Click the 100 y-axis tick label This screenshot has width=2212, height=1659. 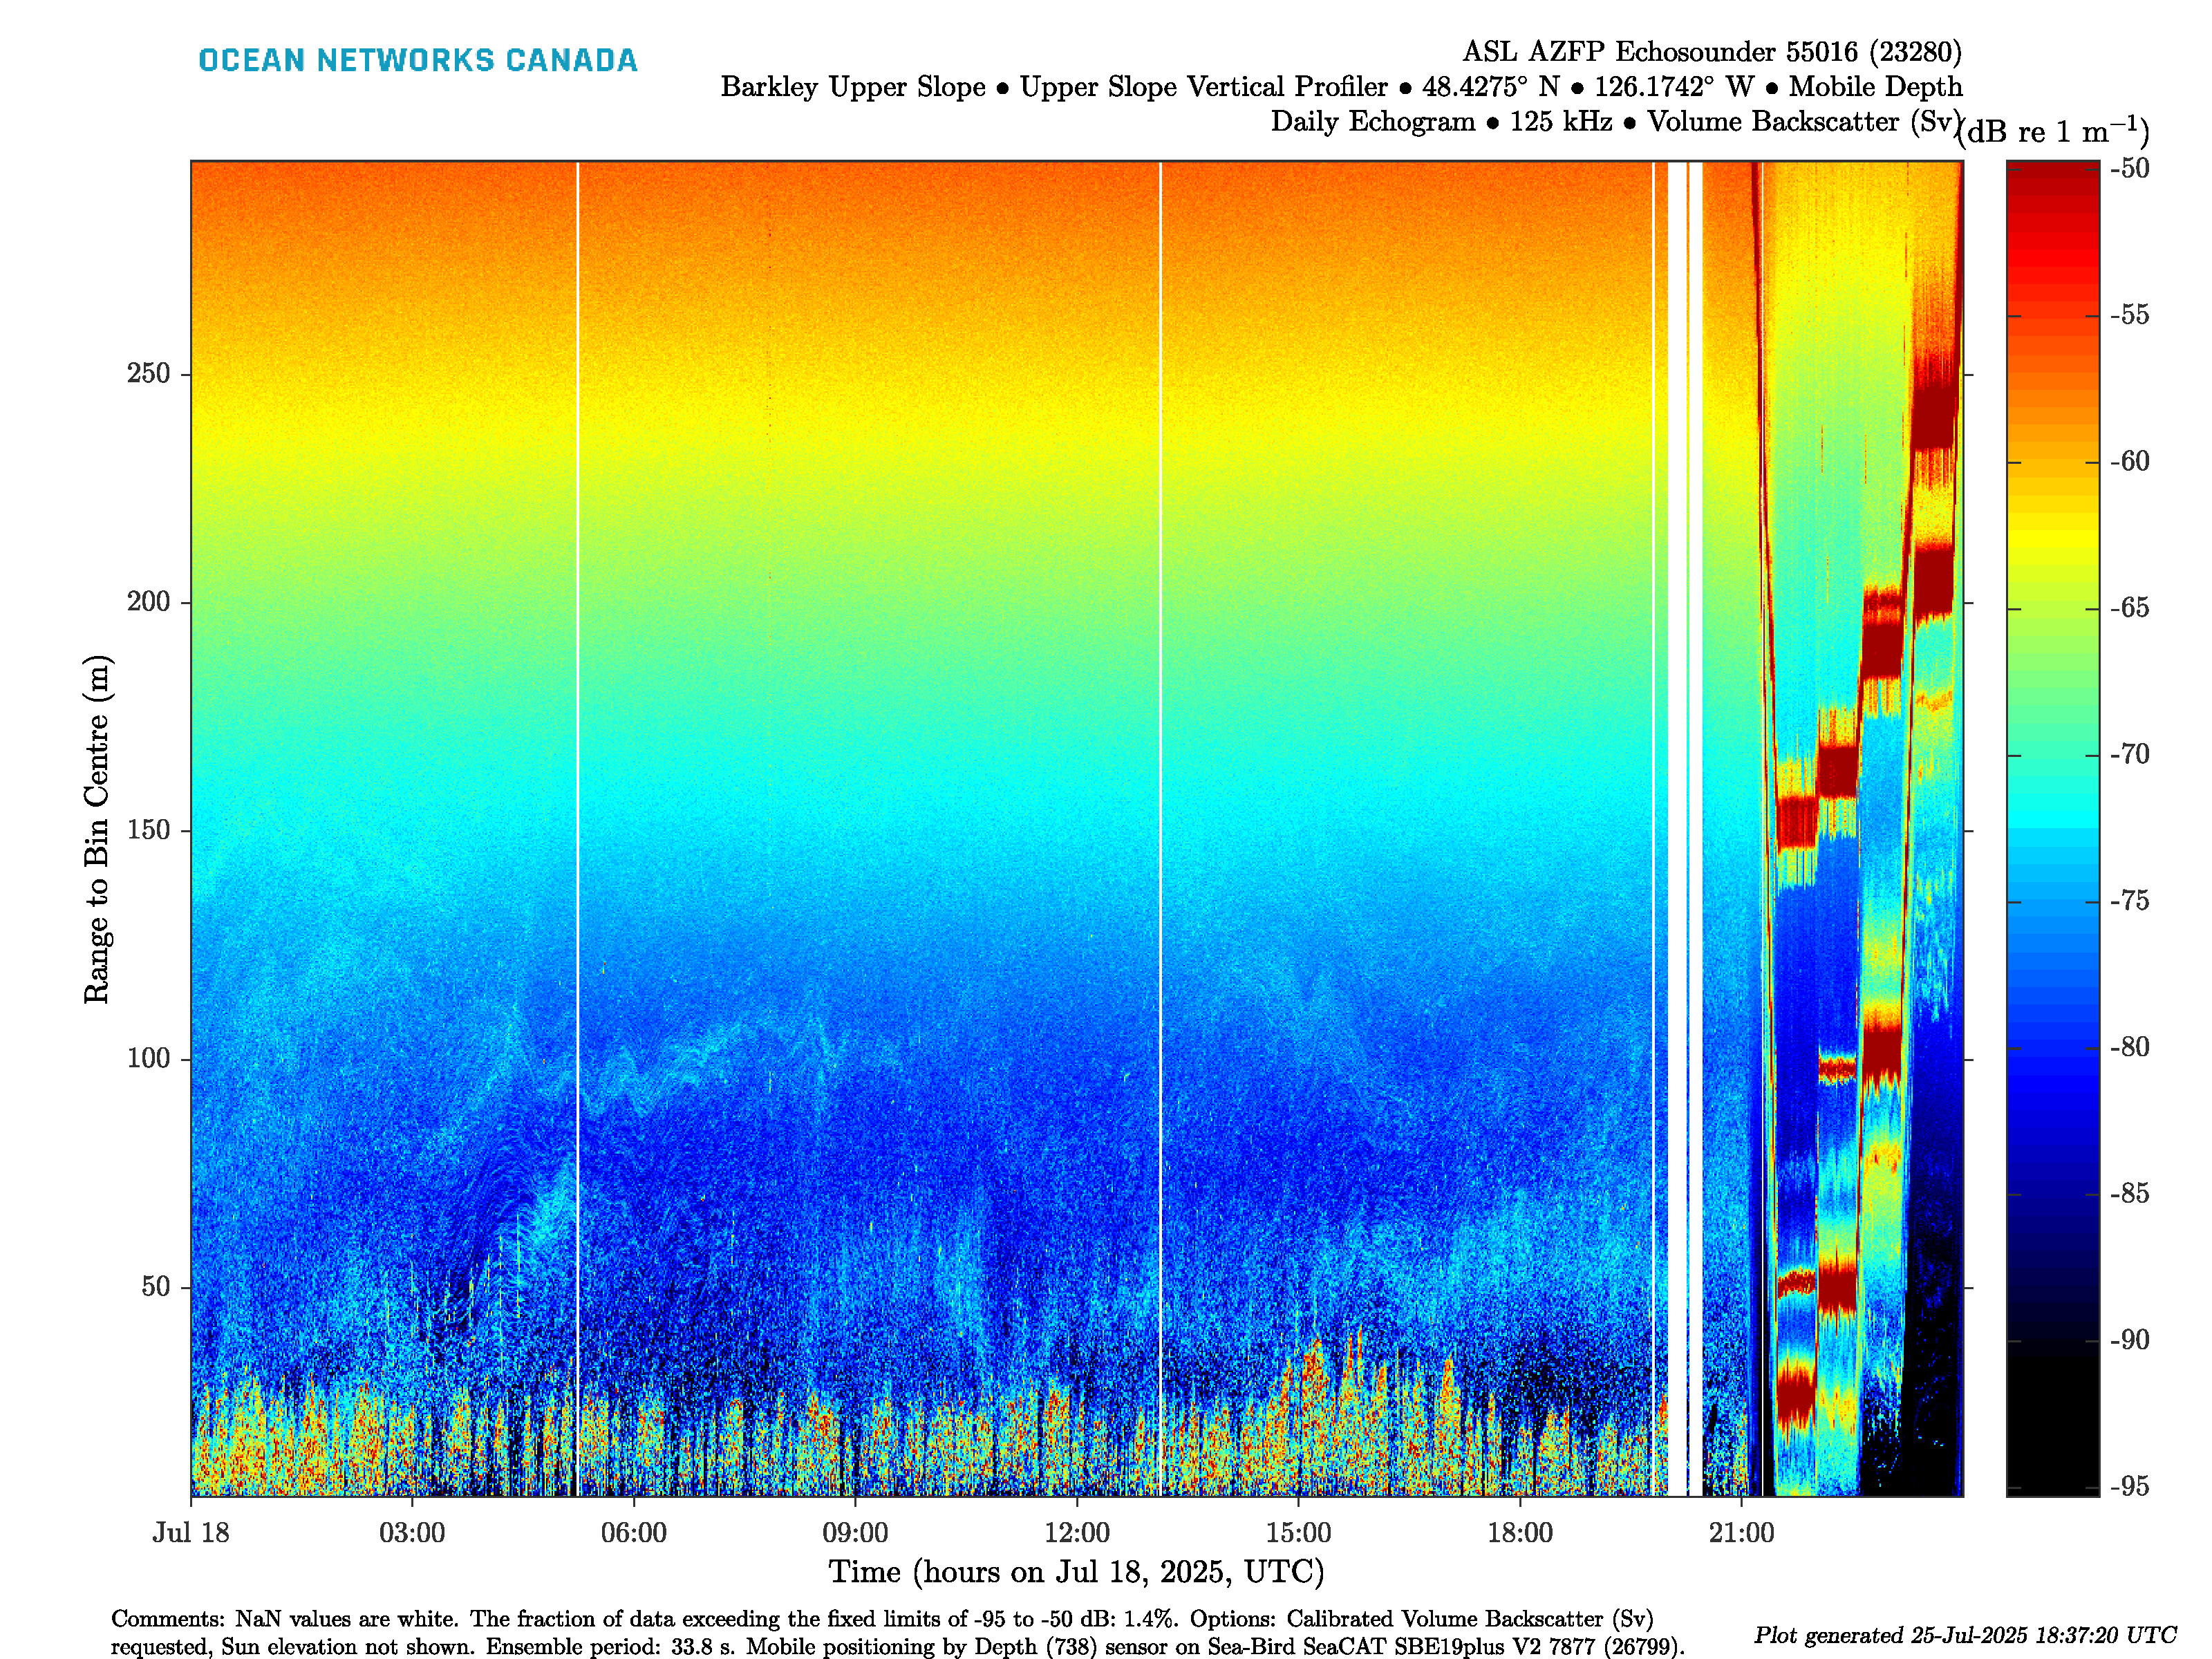(x=148, y=1059)
